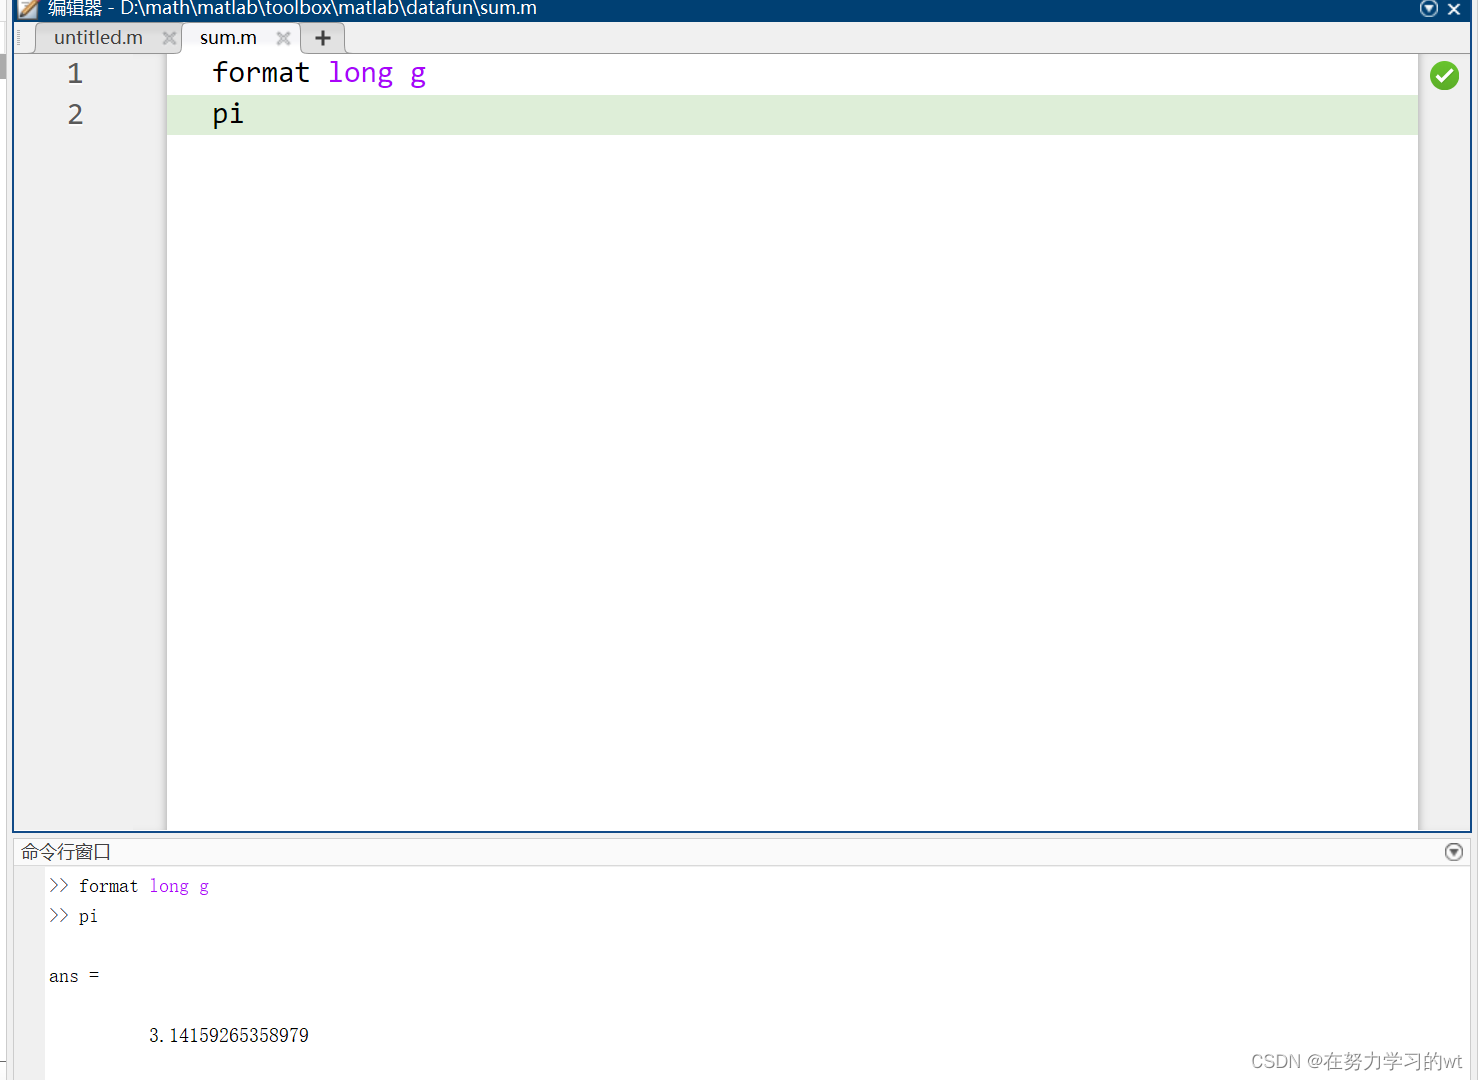The image size is (1478, 1080).
Task: Click the green code analyzer checkmark indicator
Action: coord(1444,76)
